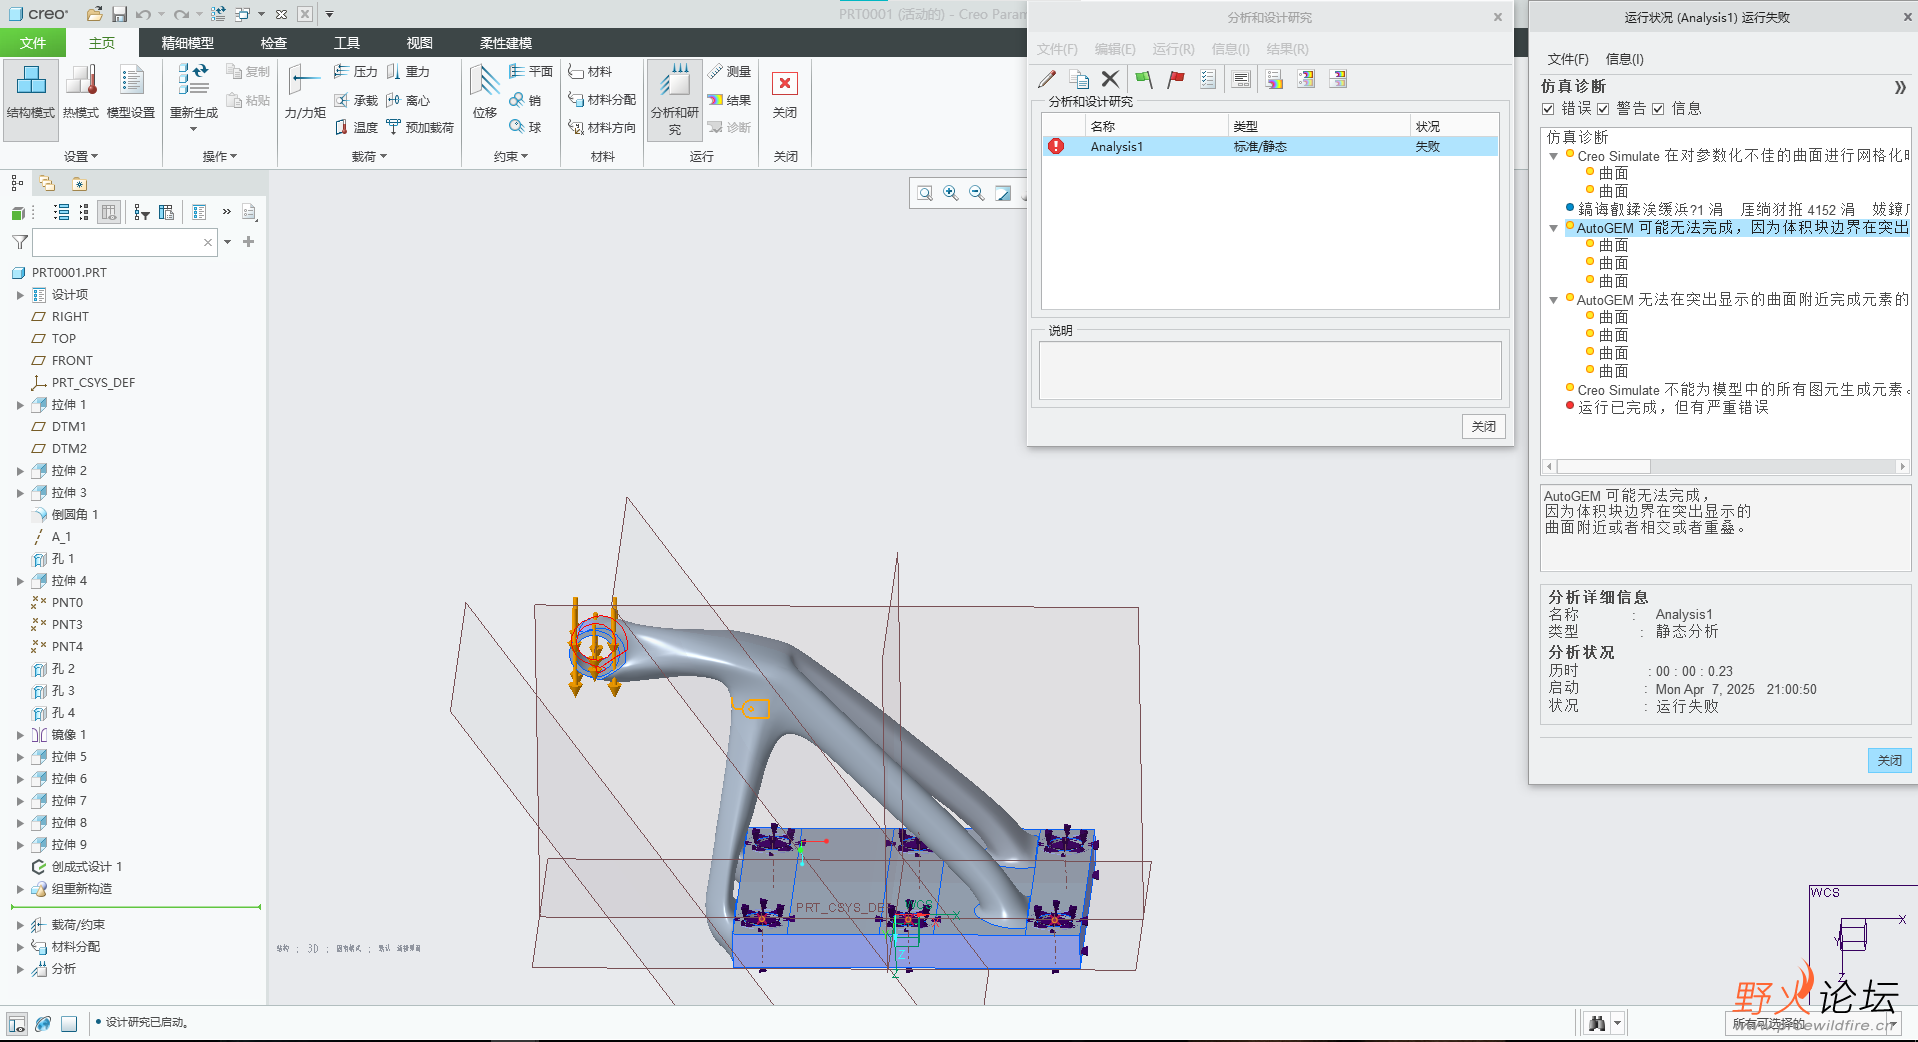The image size is (1918, 1042).
Task: Expand the 材料分配 tree node
Action: tap(20, 947)
